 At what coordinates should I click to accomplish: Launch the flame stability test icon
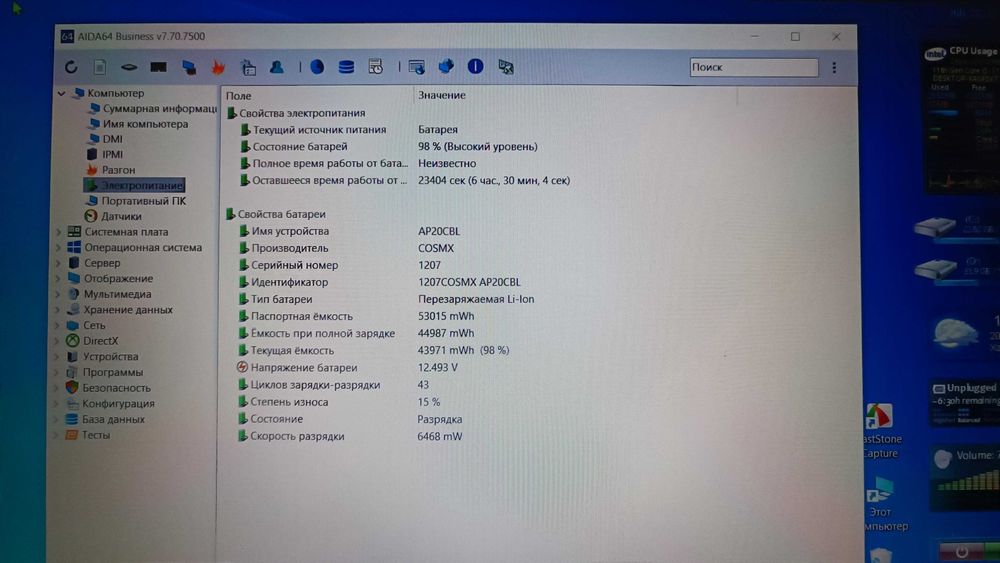(218, 67)
